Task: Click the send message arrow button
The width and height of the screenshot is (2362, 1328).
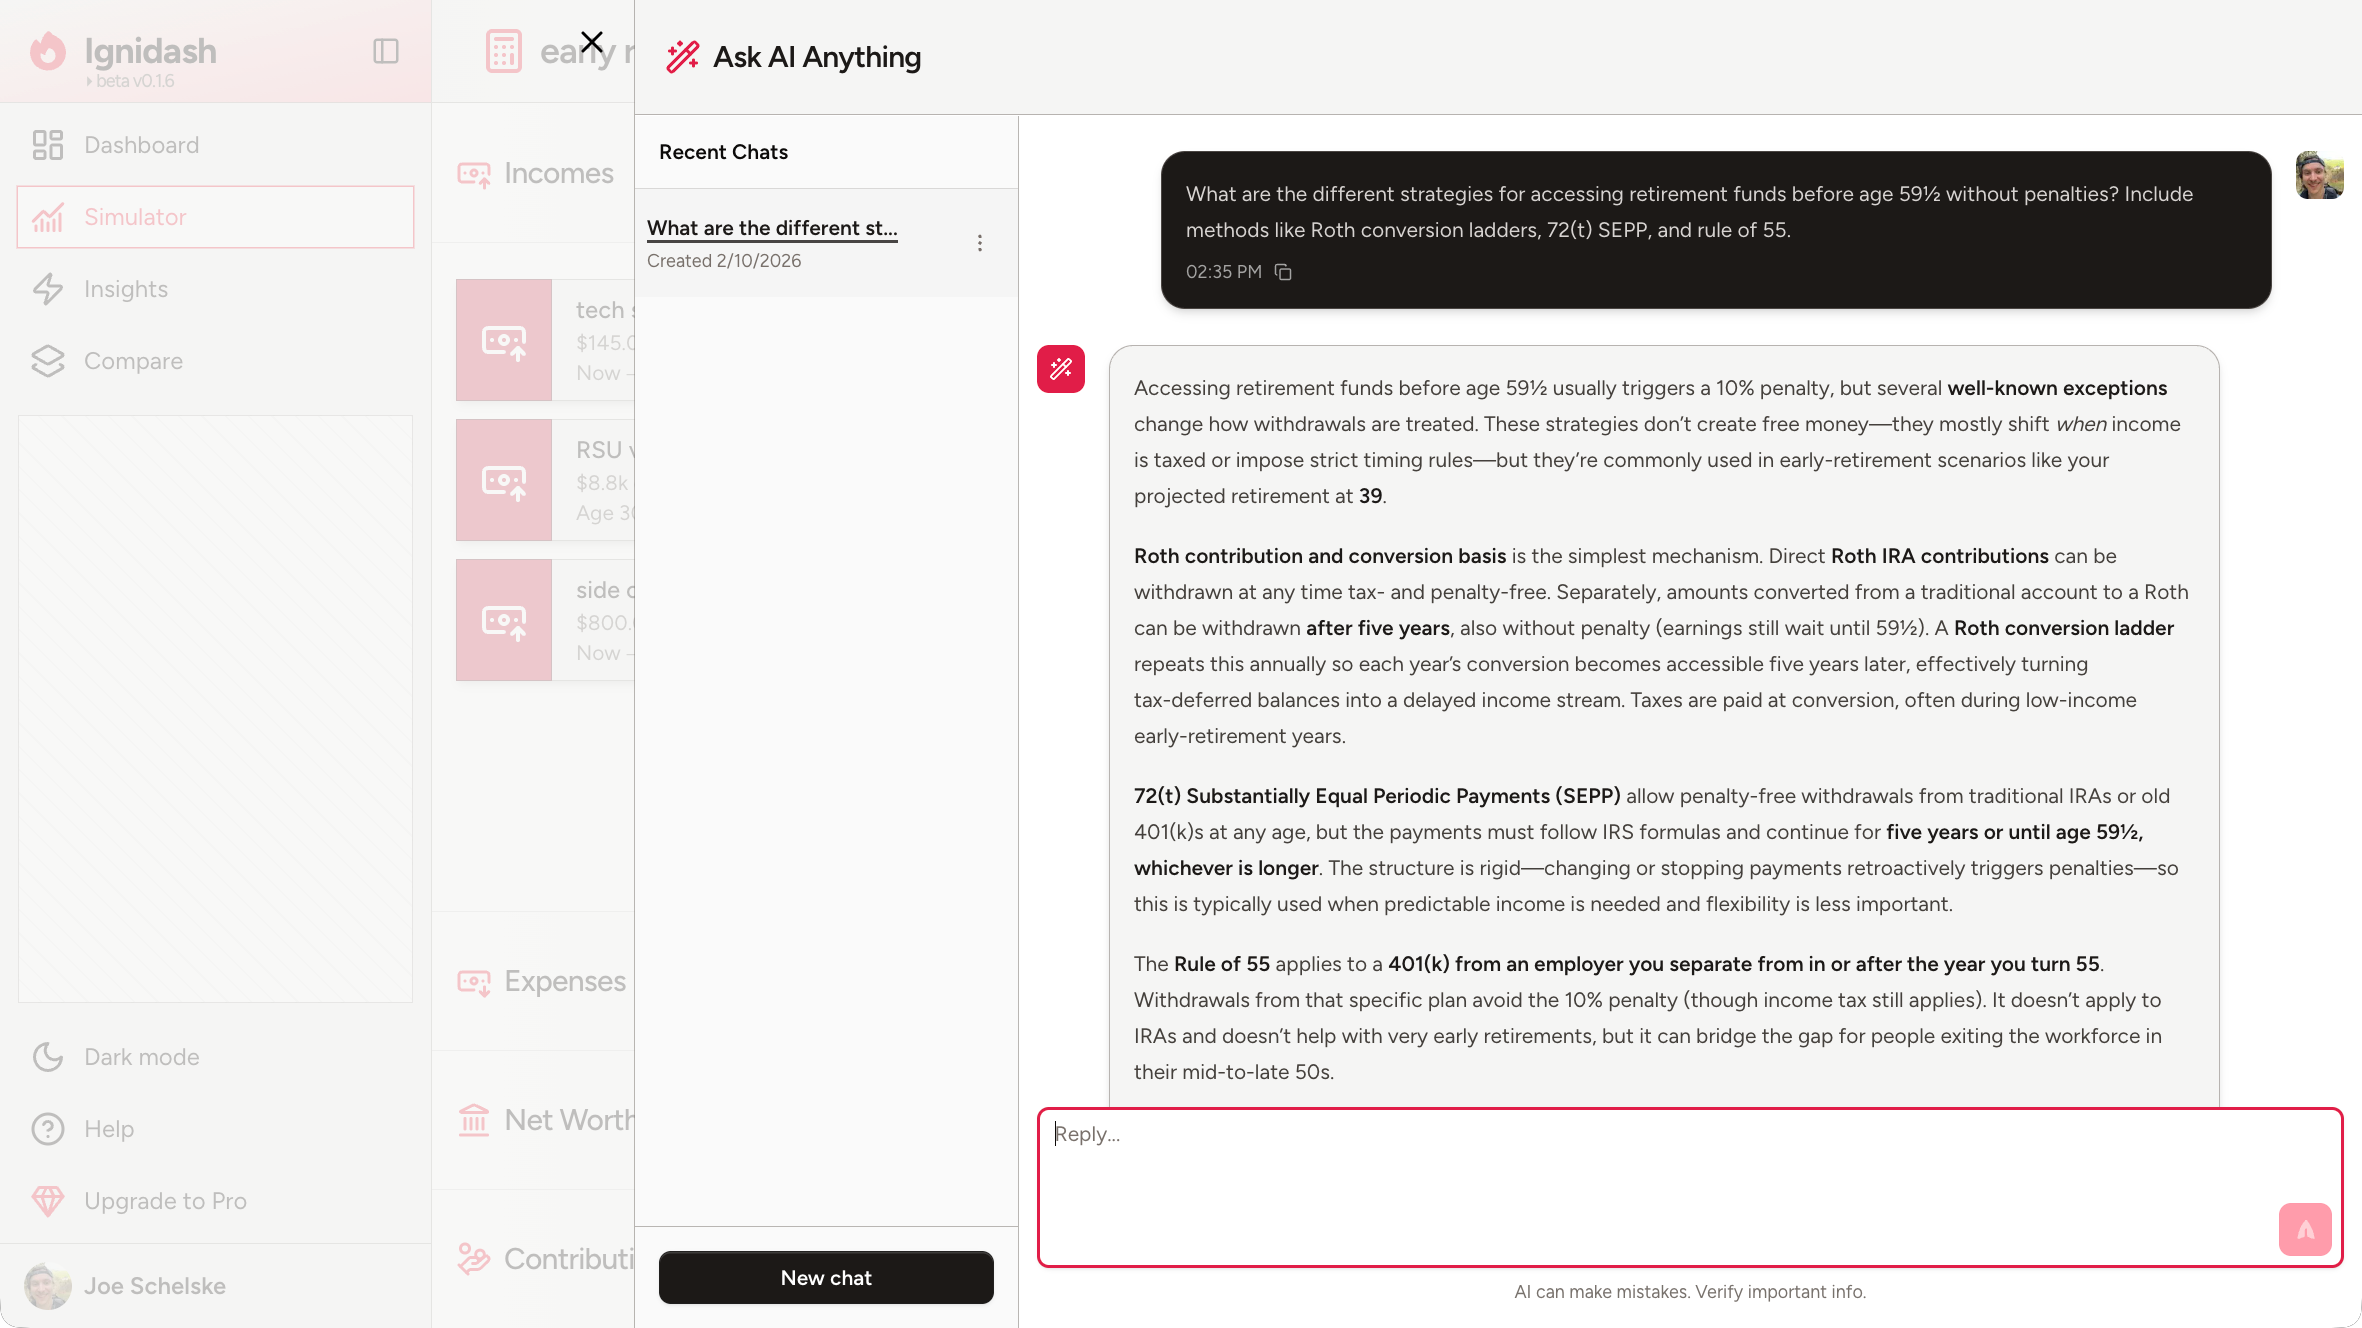Action: [2304, 1229]
